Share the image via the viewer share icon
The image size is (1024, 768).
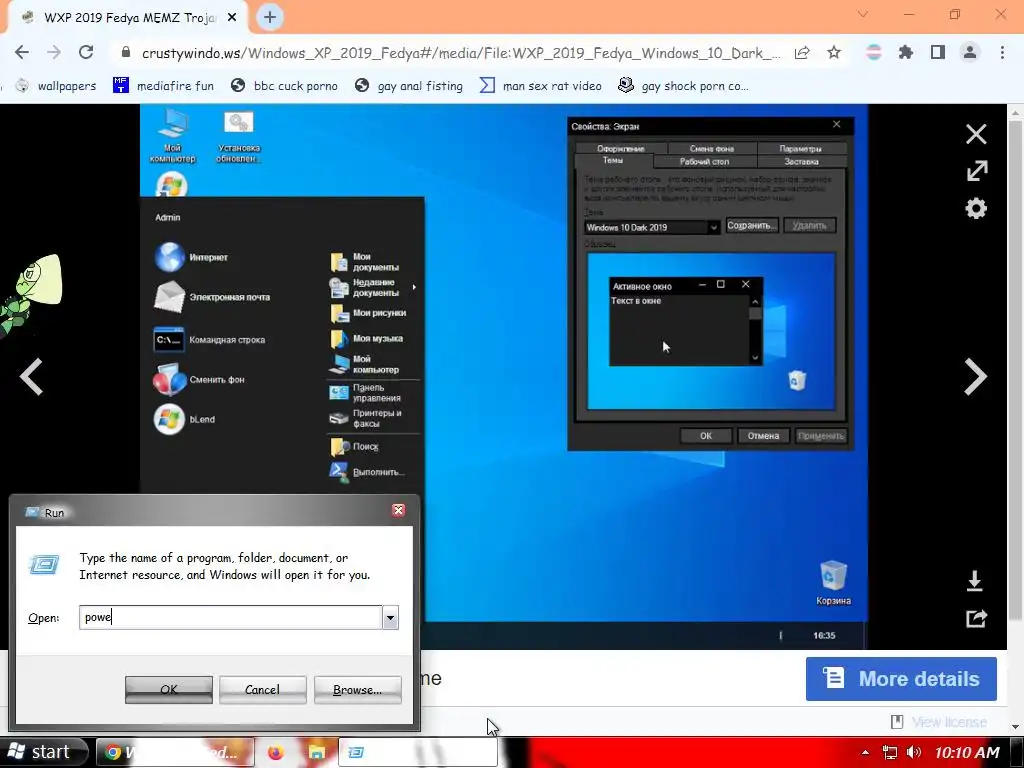click(x=976, y=618)
